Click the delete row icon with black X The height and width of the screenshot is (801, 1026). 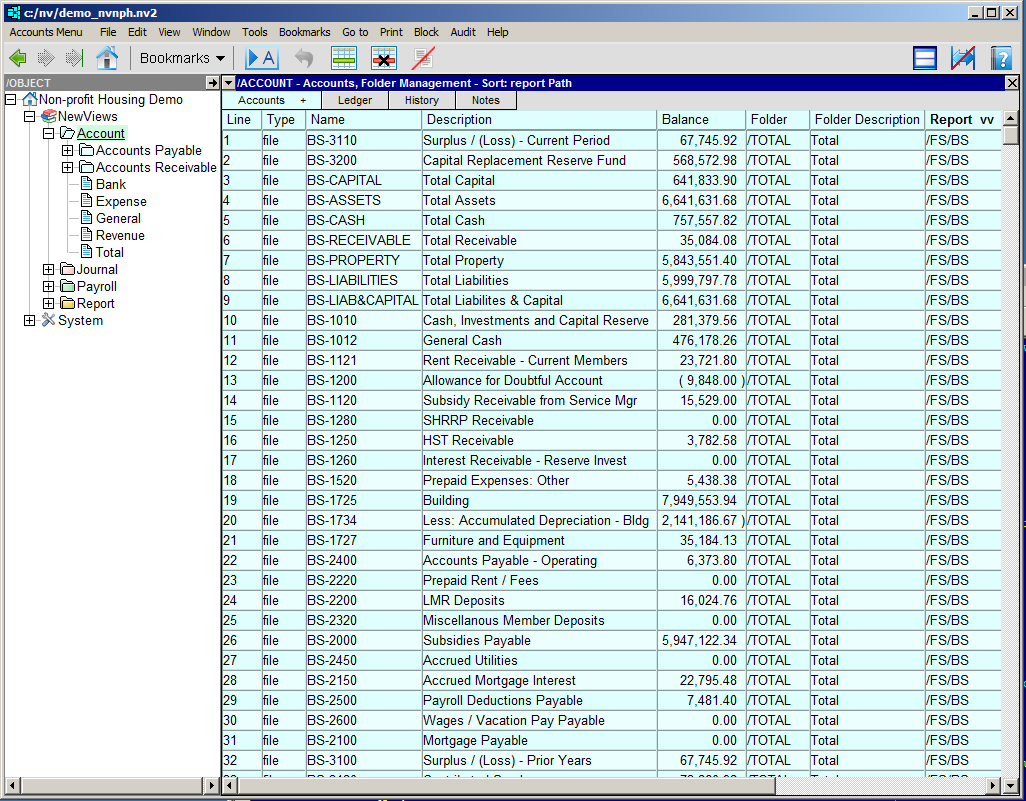(384, 58)
